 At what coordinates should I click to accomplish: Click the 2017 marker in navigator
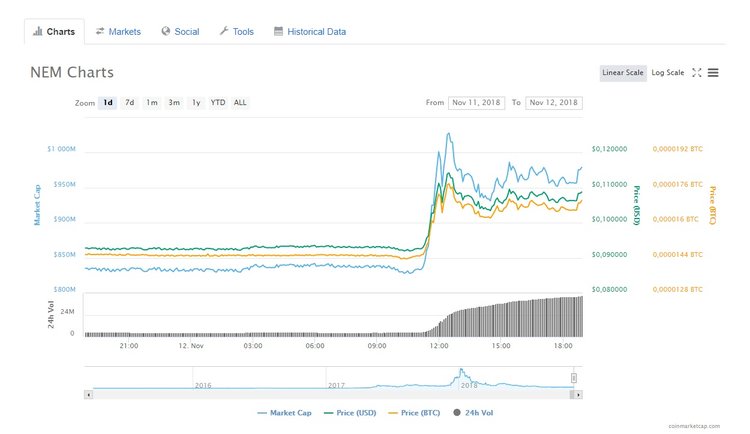click(336, 385)
